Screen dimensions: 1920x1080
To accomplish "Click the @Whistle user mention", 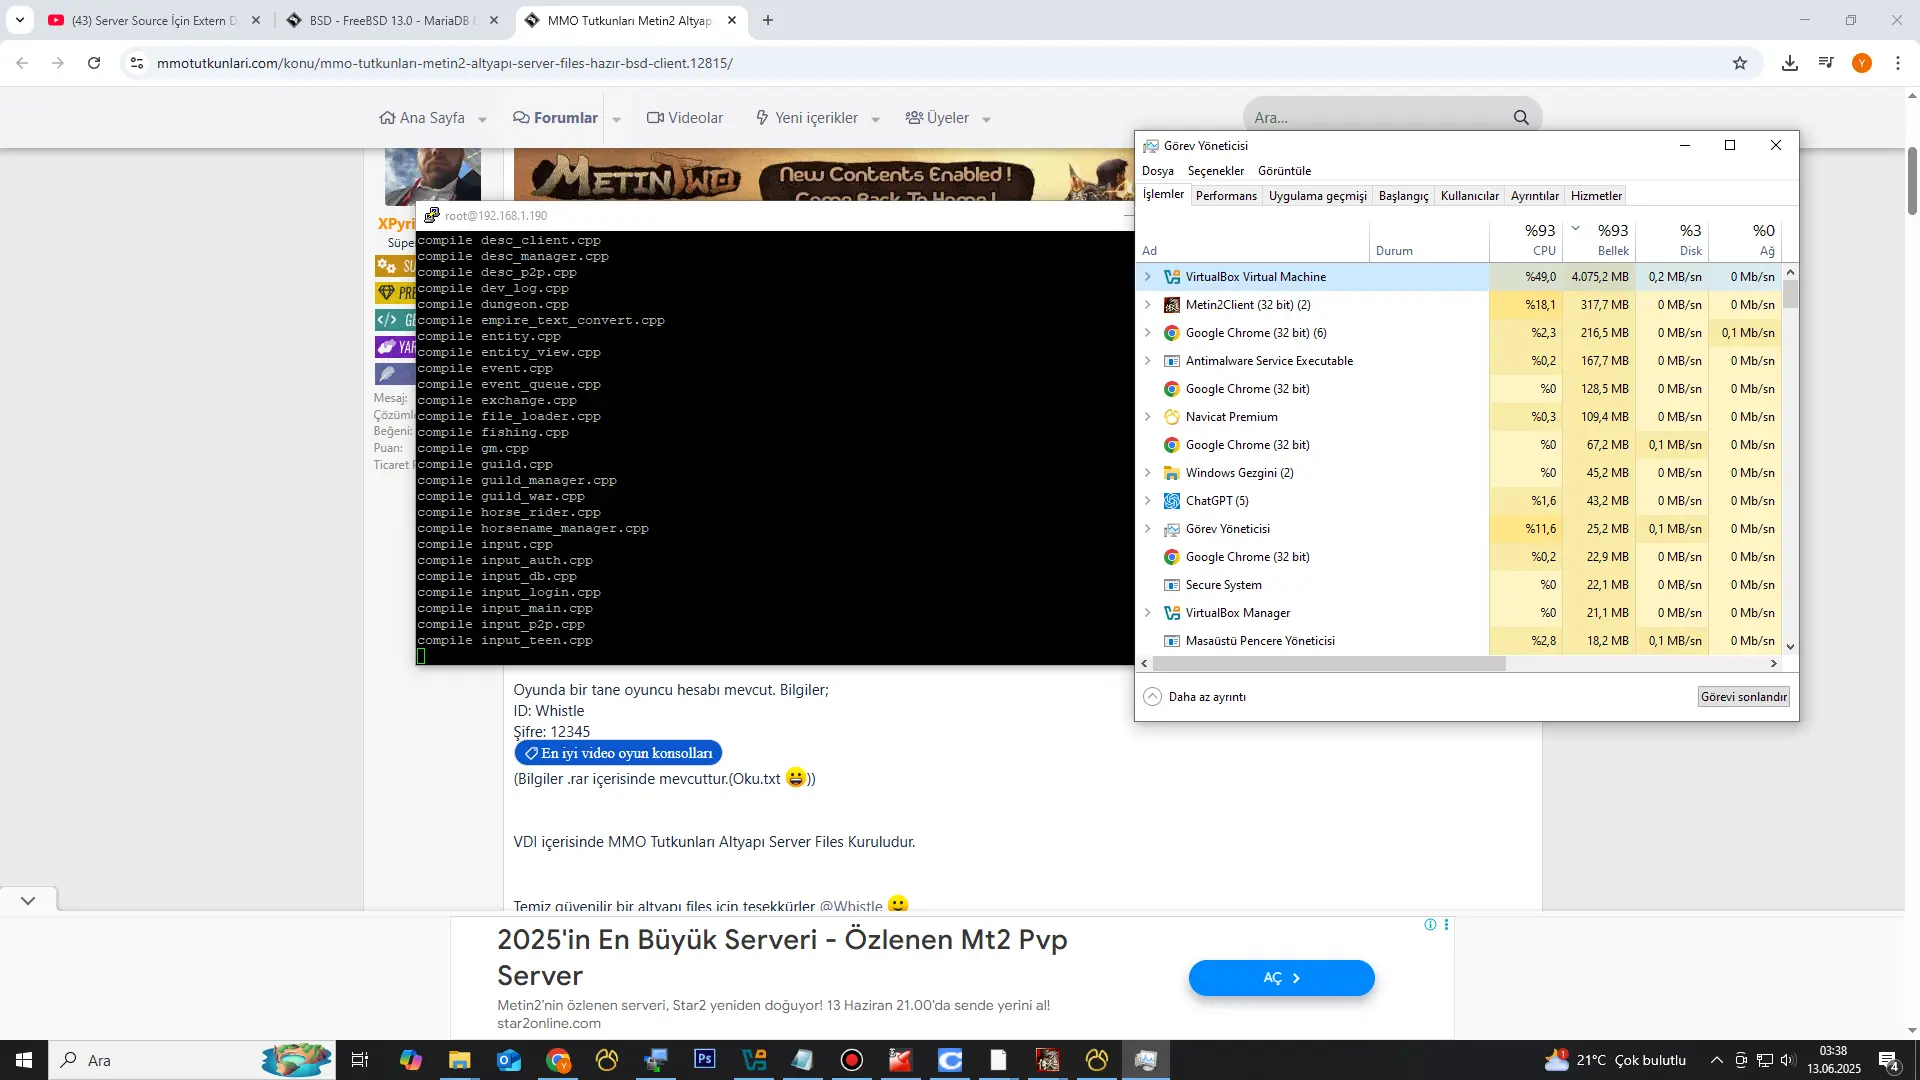I will [851, 906].
